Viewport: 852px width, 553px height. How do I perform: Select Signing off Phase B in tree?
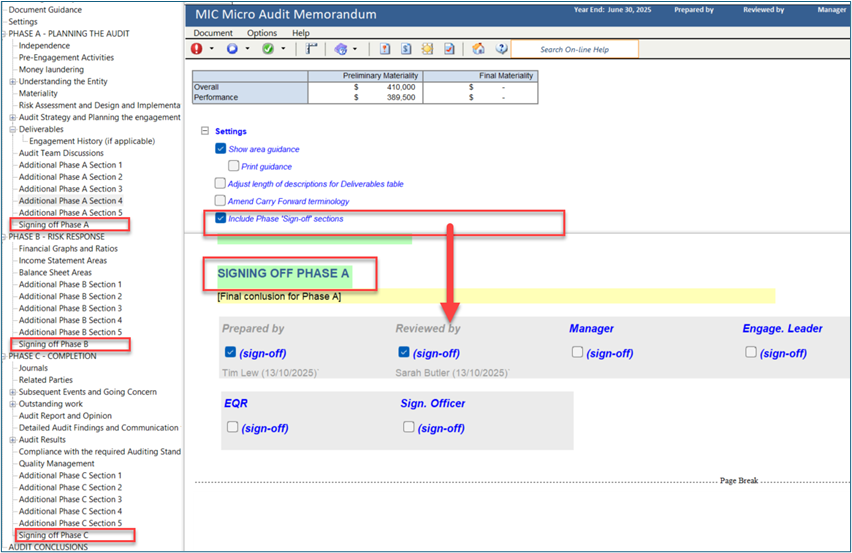[x=53, y=344]
